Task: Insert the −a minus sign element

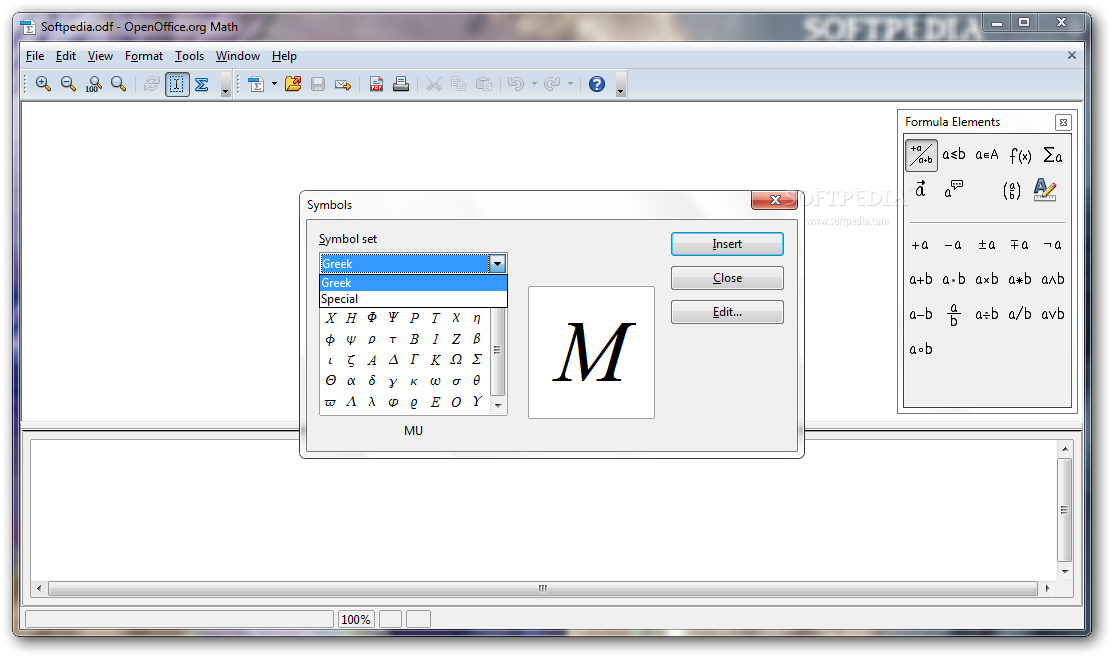Action: 953,245
